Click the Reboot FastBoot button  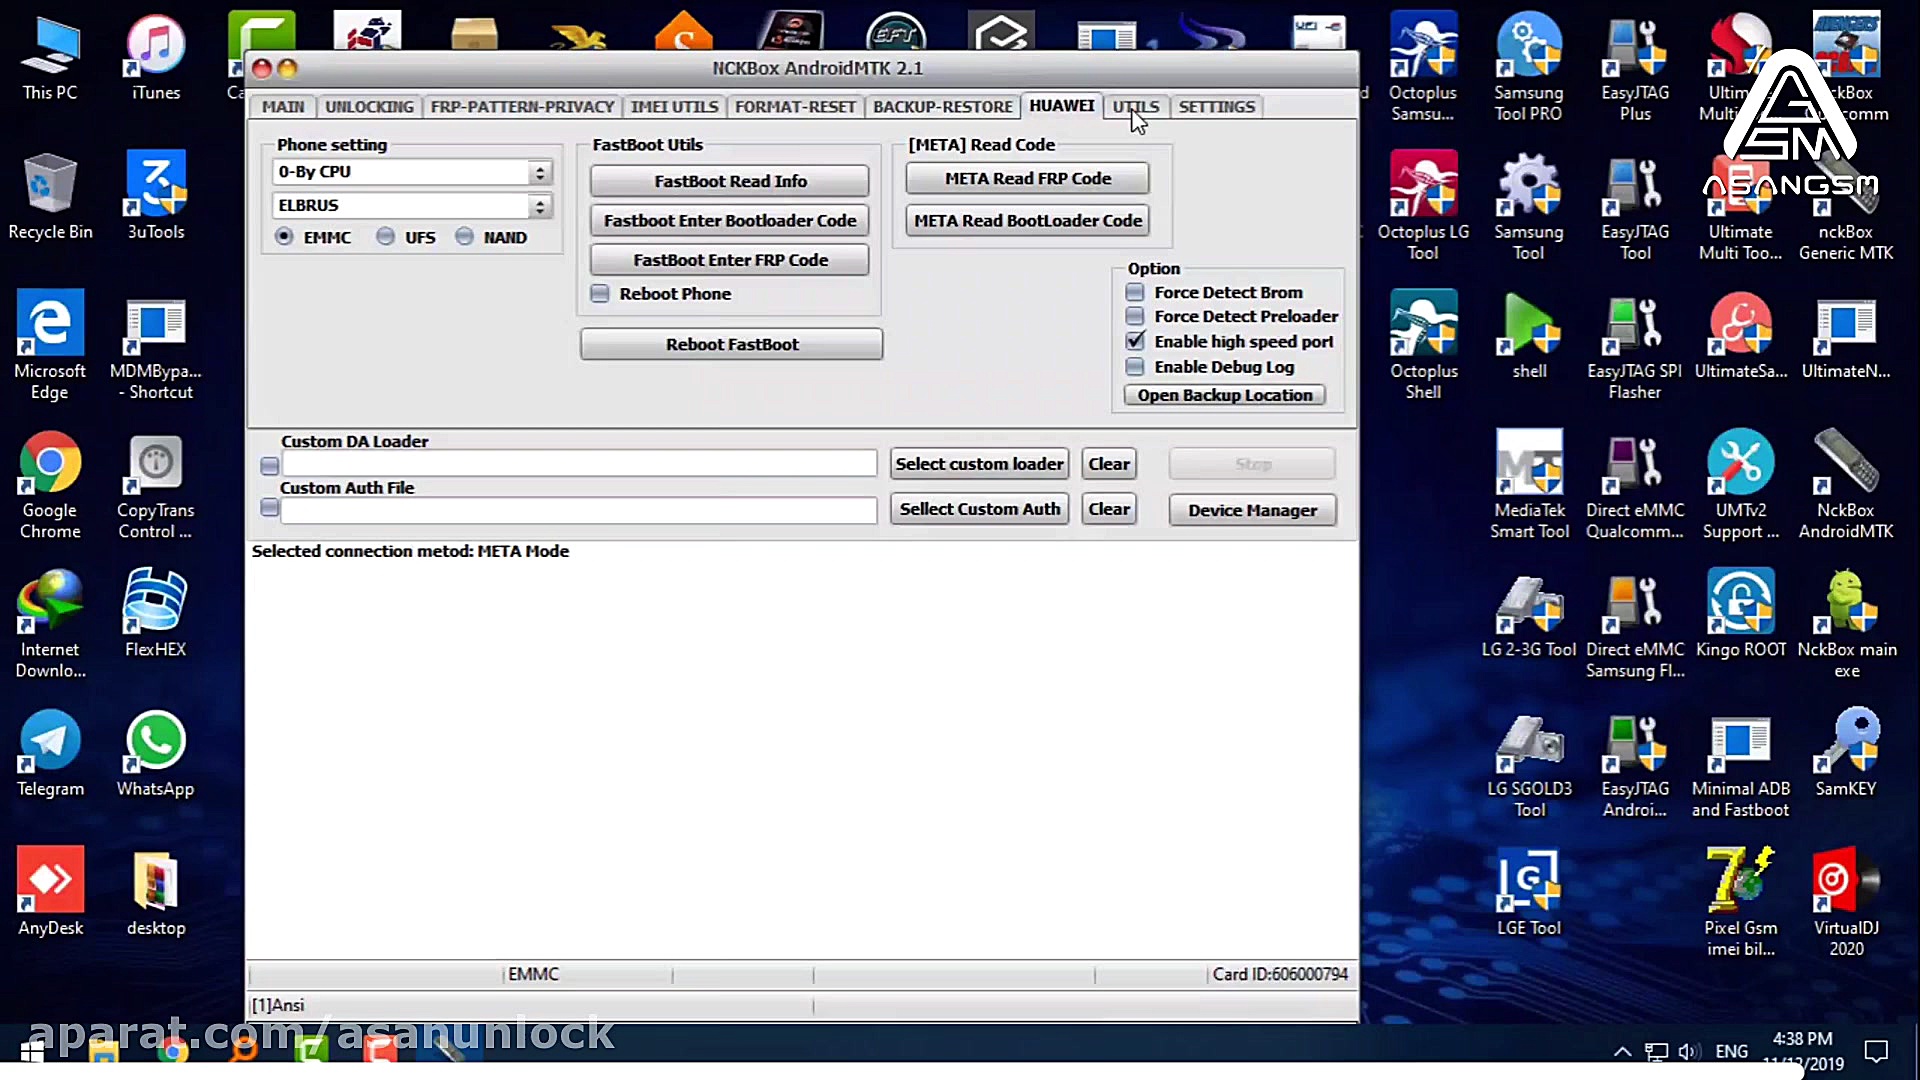point(732,344)
